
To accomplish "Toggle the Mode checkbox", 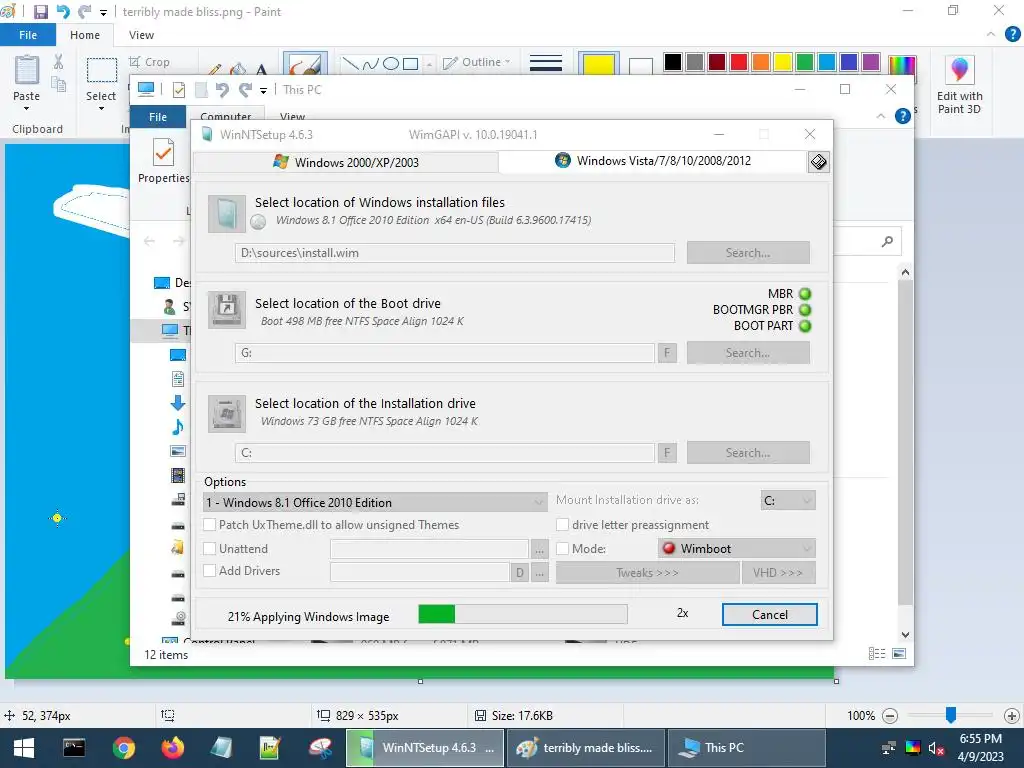I will 562,549.
